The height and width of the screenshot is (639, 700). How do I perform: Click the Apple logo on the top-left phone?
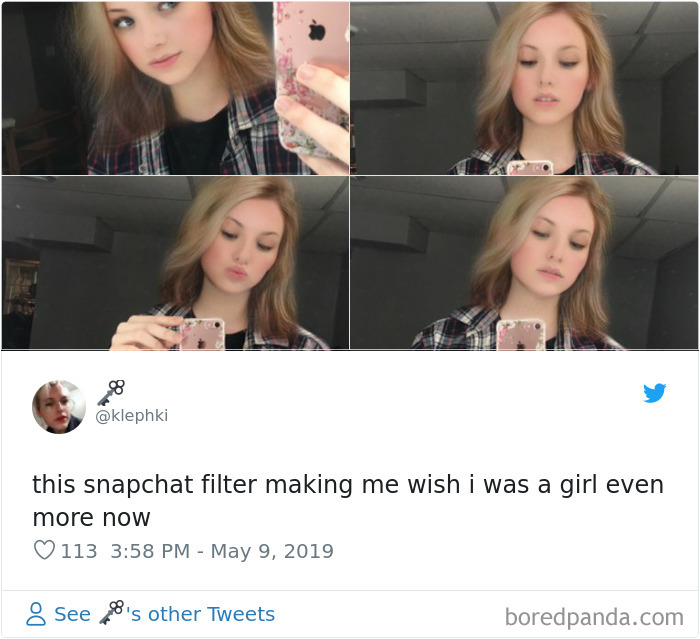click(x=316, y=30)
